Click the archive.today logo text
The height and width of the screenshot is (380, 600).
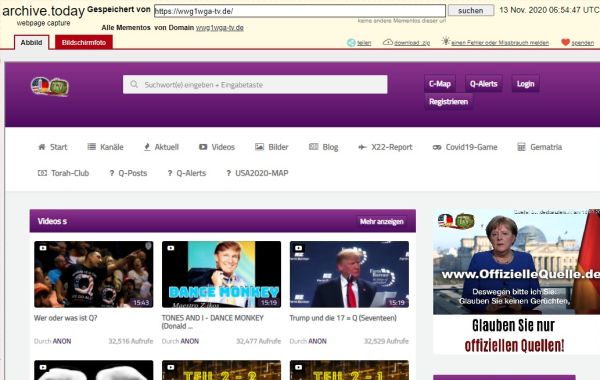point(43,11)
